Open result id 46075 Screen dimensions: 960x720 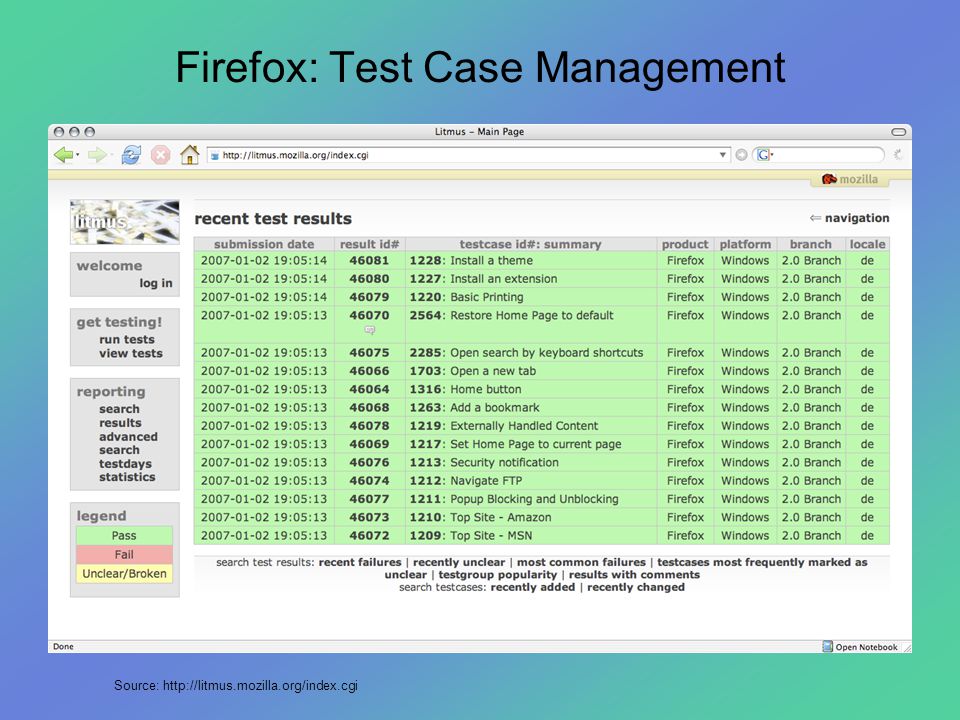(369, 353)
